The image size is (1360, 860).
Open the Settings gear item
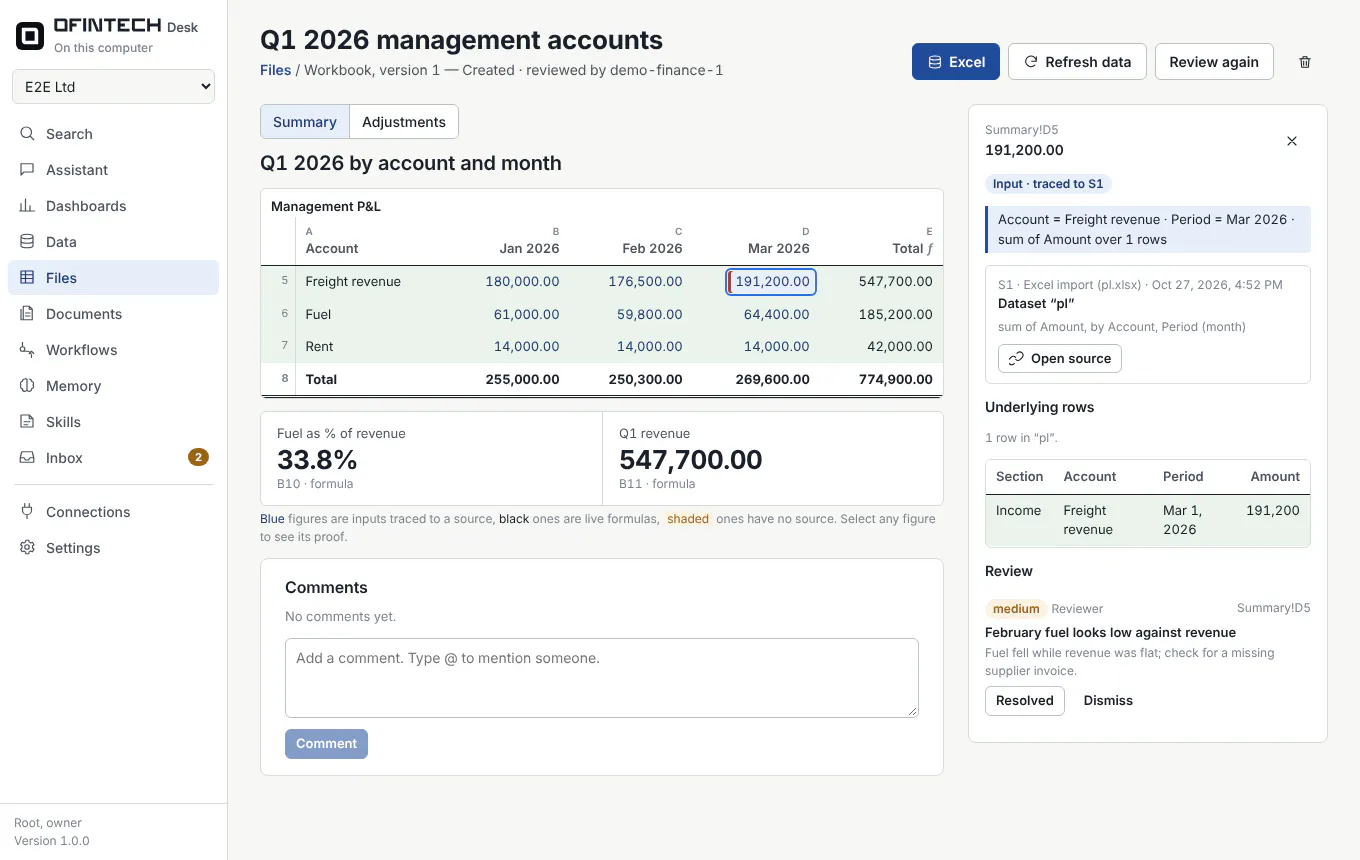click(x=113, y=548)
